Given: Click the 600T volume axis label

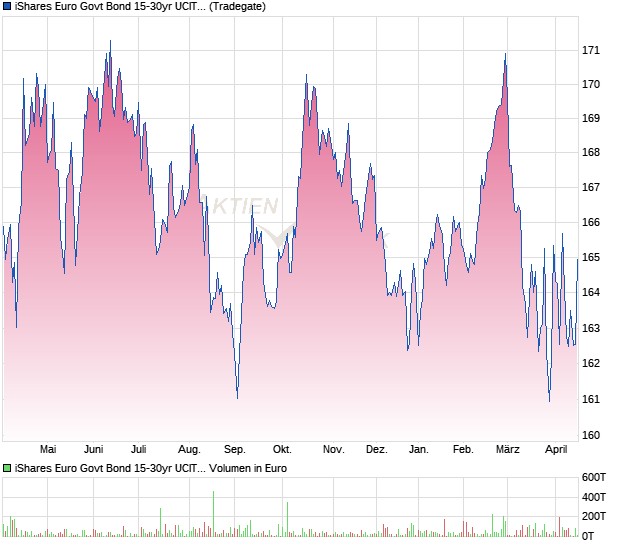Looking at the screenshot, I should tap(594, 478).
